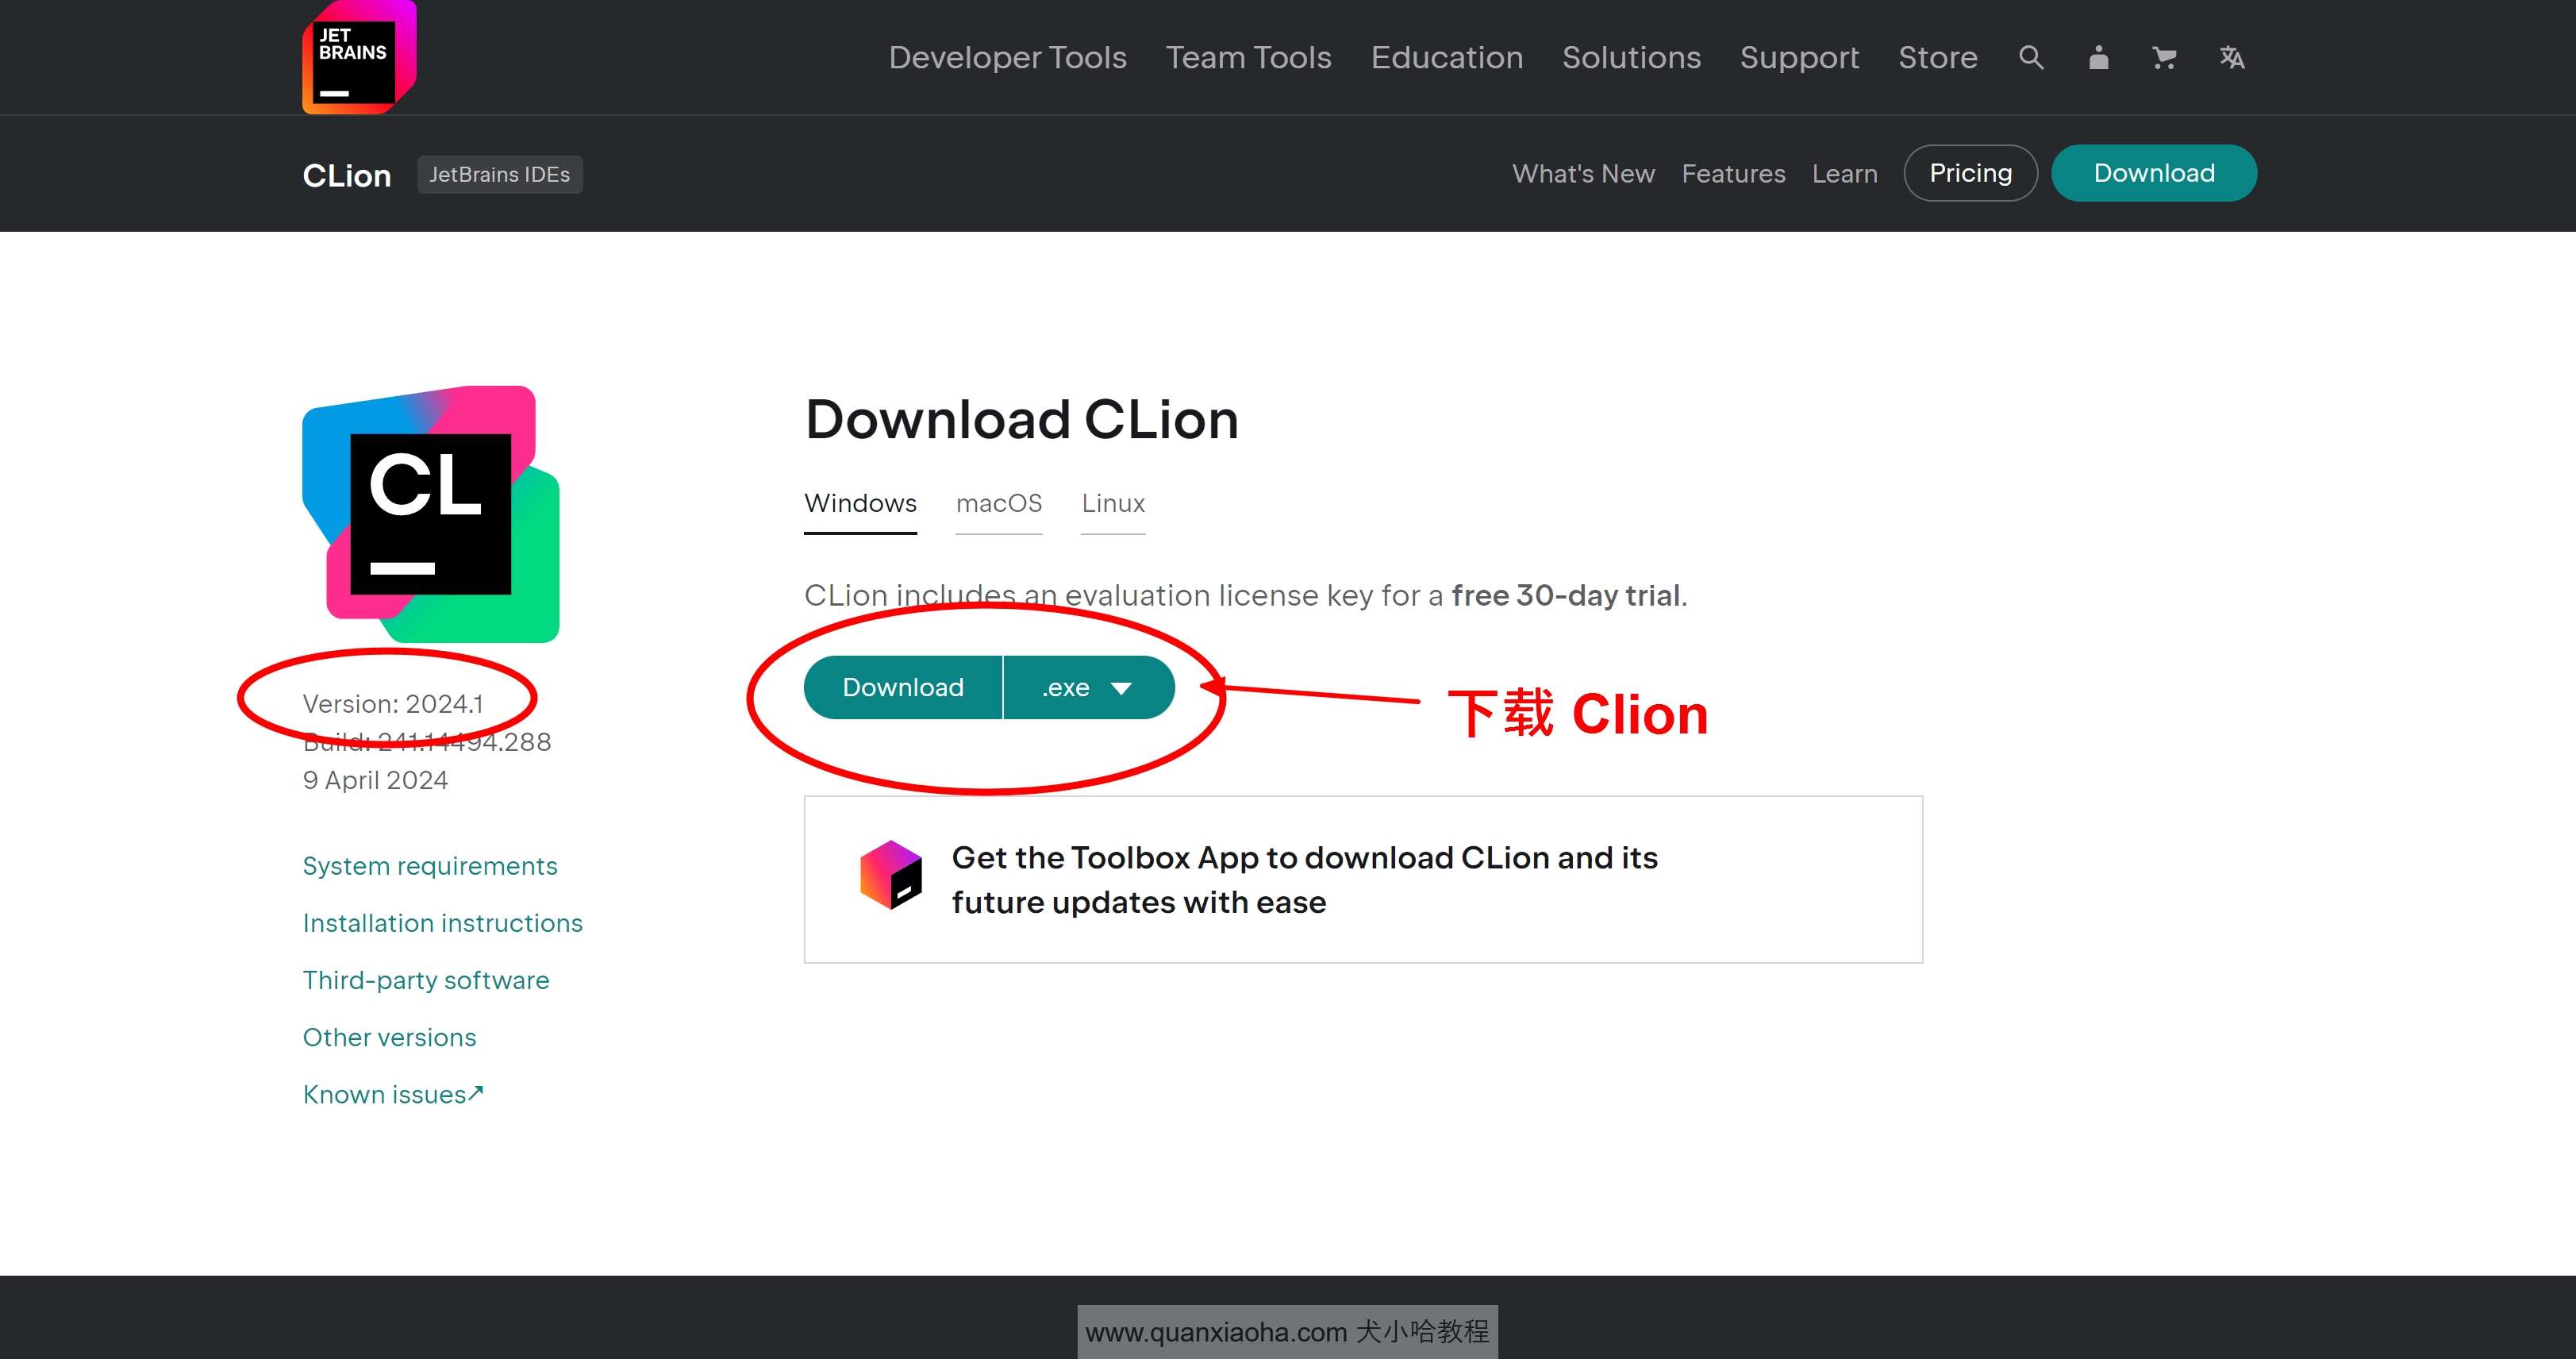Select the Linux download tab

[x=1114, y=503]
